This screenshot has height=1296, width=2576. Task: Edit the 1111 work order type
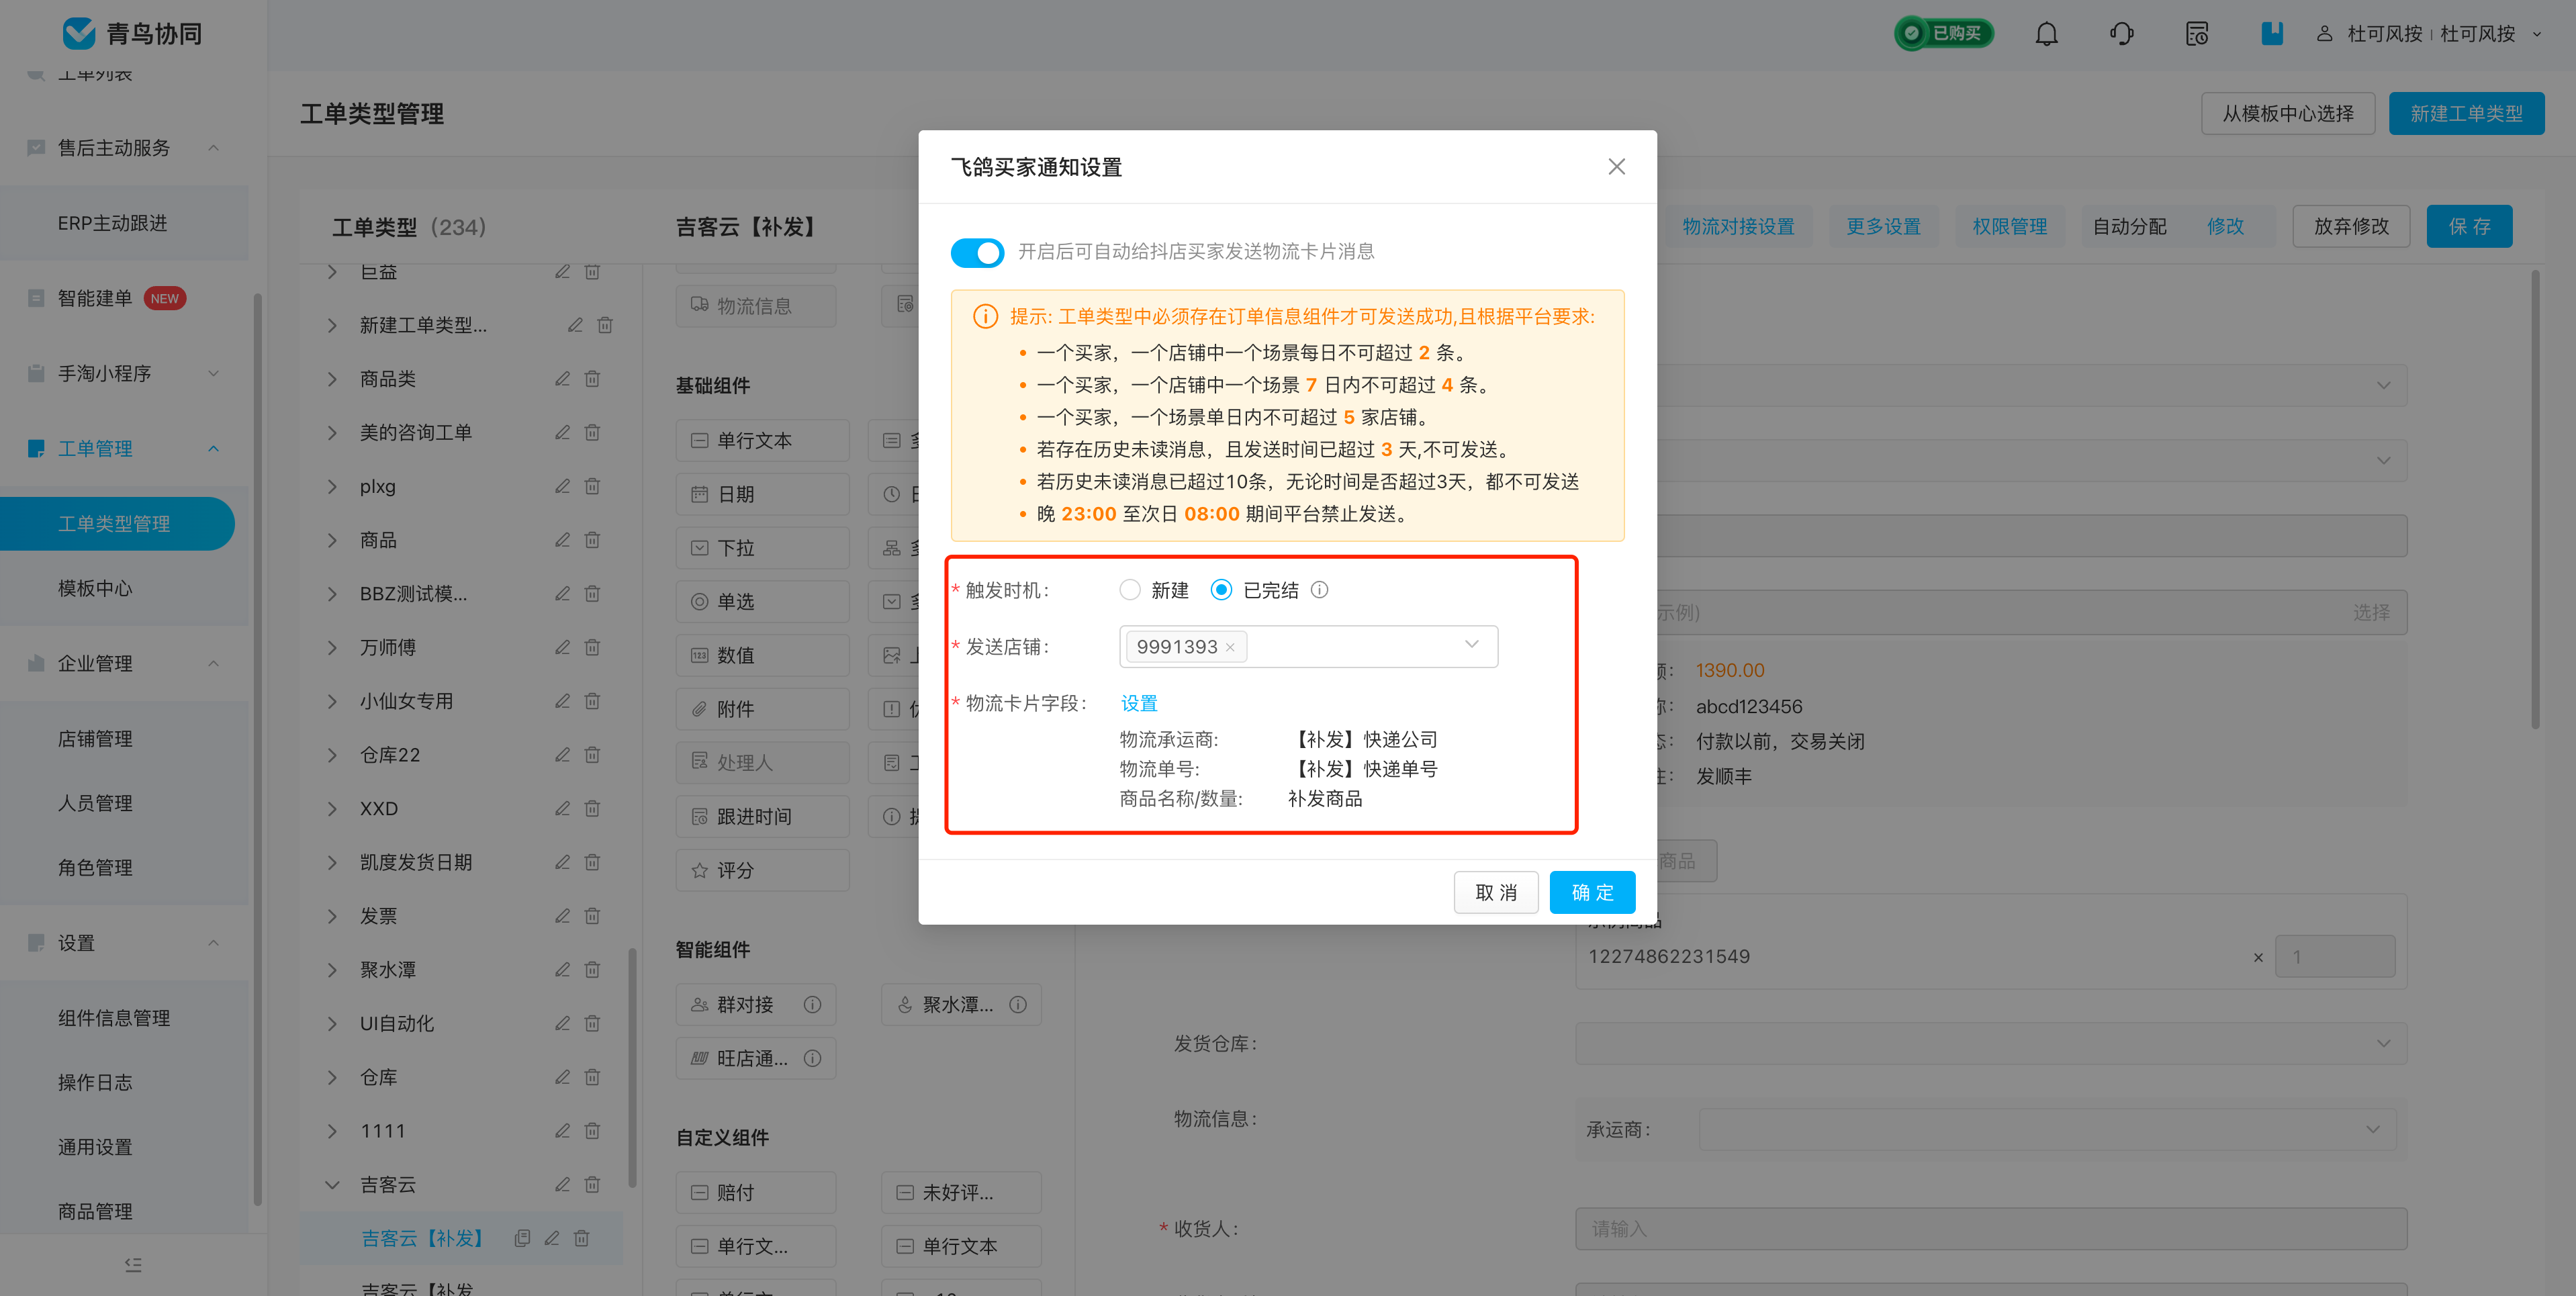click(x=562, y=1131)
